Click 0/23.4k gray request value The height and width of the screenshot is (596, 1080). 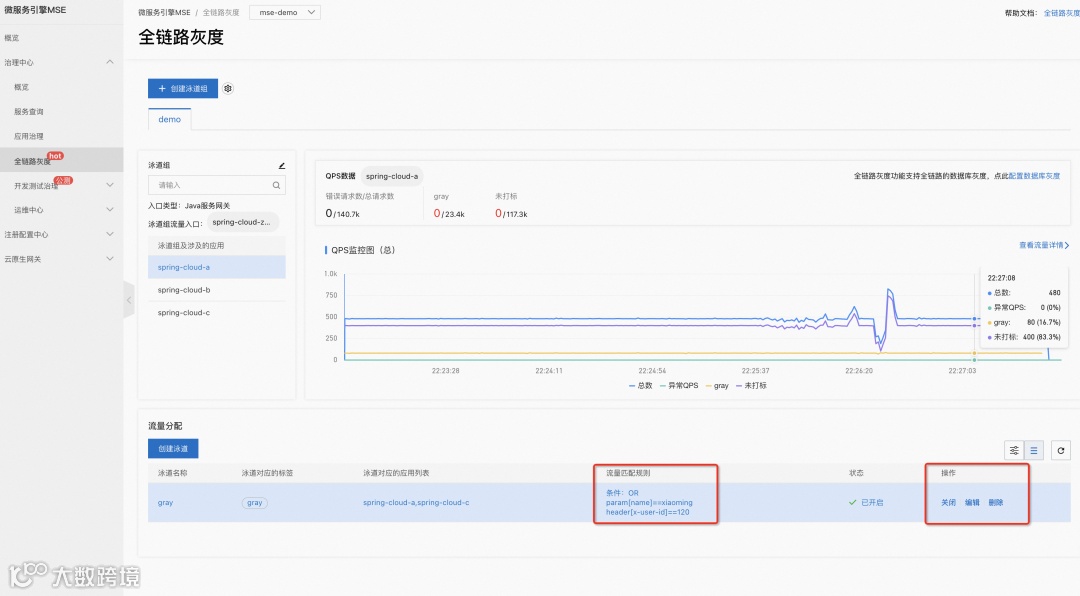coord(449,214)
